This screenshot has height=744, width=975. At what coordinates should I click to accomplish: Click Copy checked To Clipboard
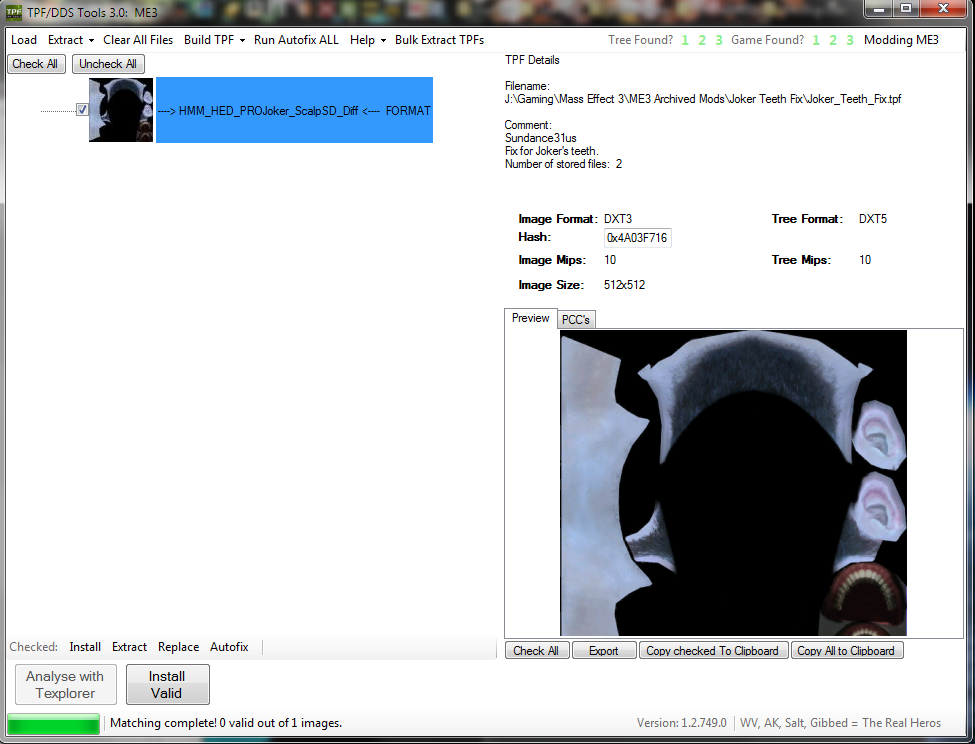713,651
